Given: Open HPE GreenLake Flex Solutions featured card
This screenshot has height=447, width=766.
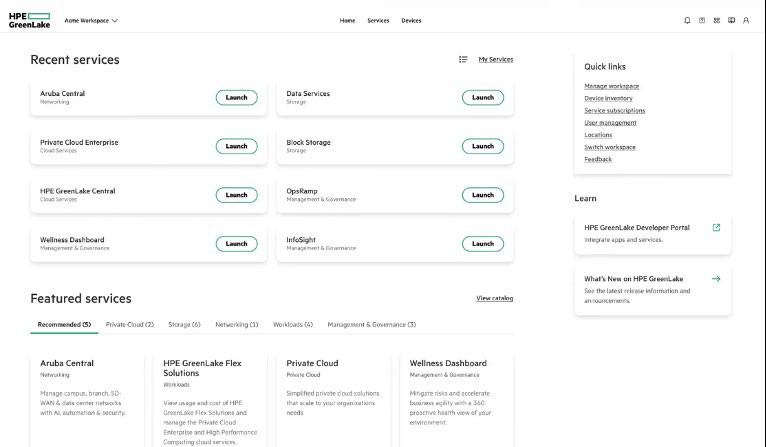Looking at the screenshot, I should (210, 401).
